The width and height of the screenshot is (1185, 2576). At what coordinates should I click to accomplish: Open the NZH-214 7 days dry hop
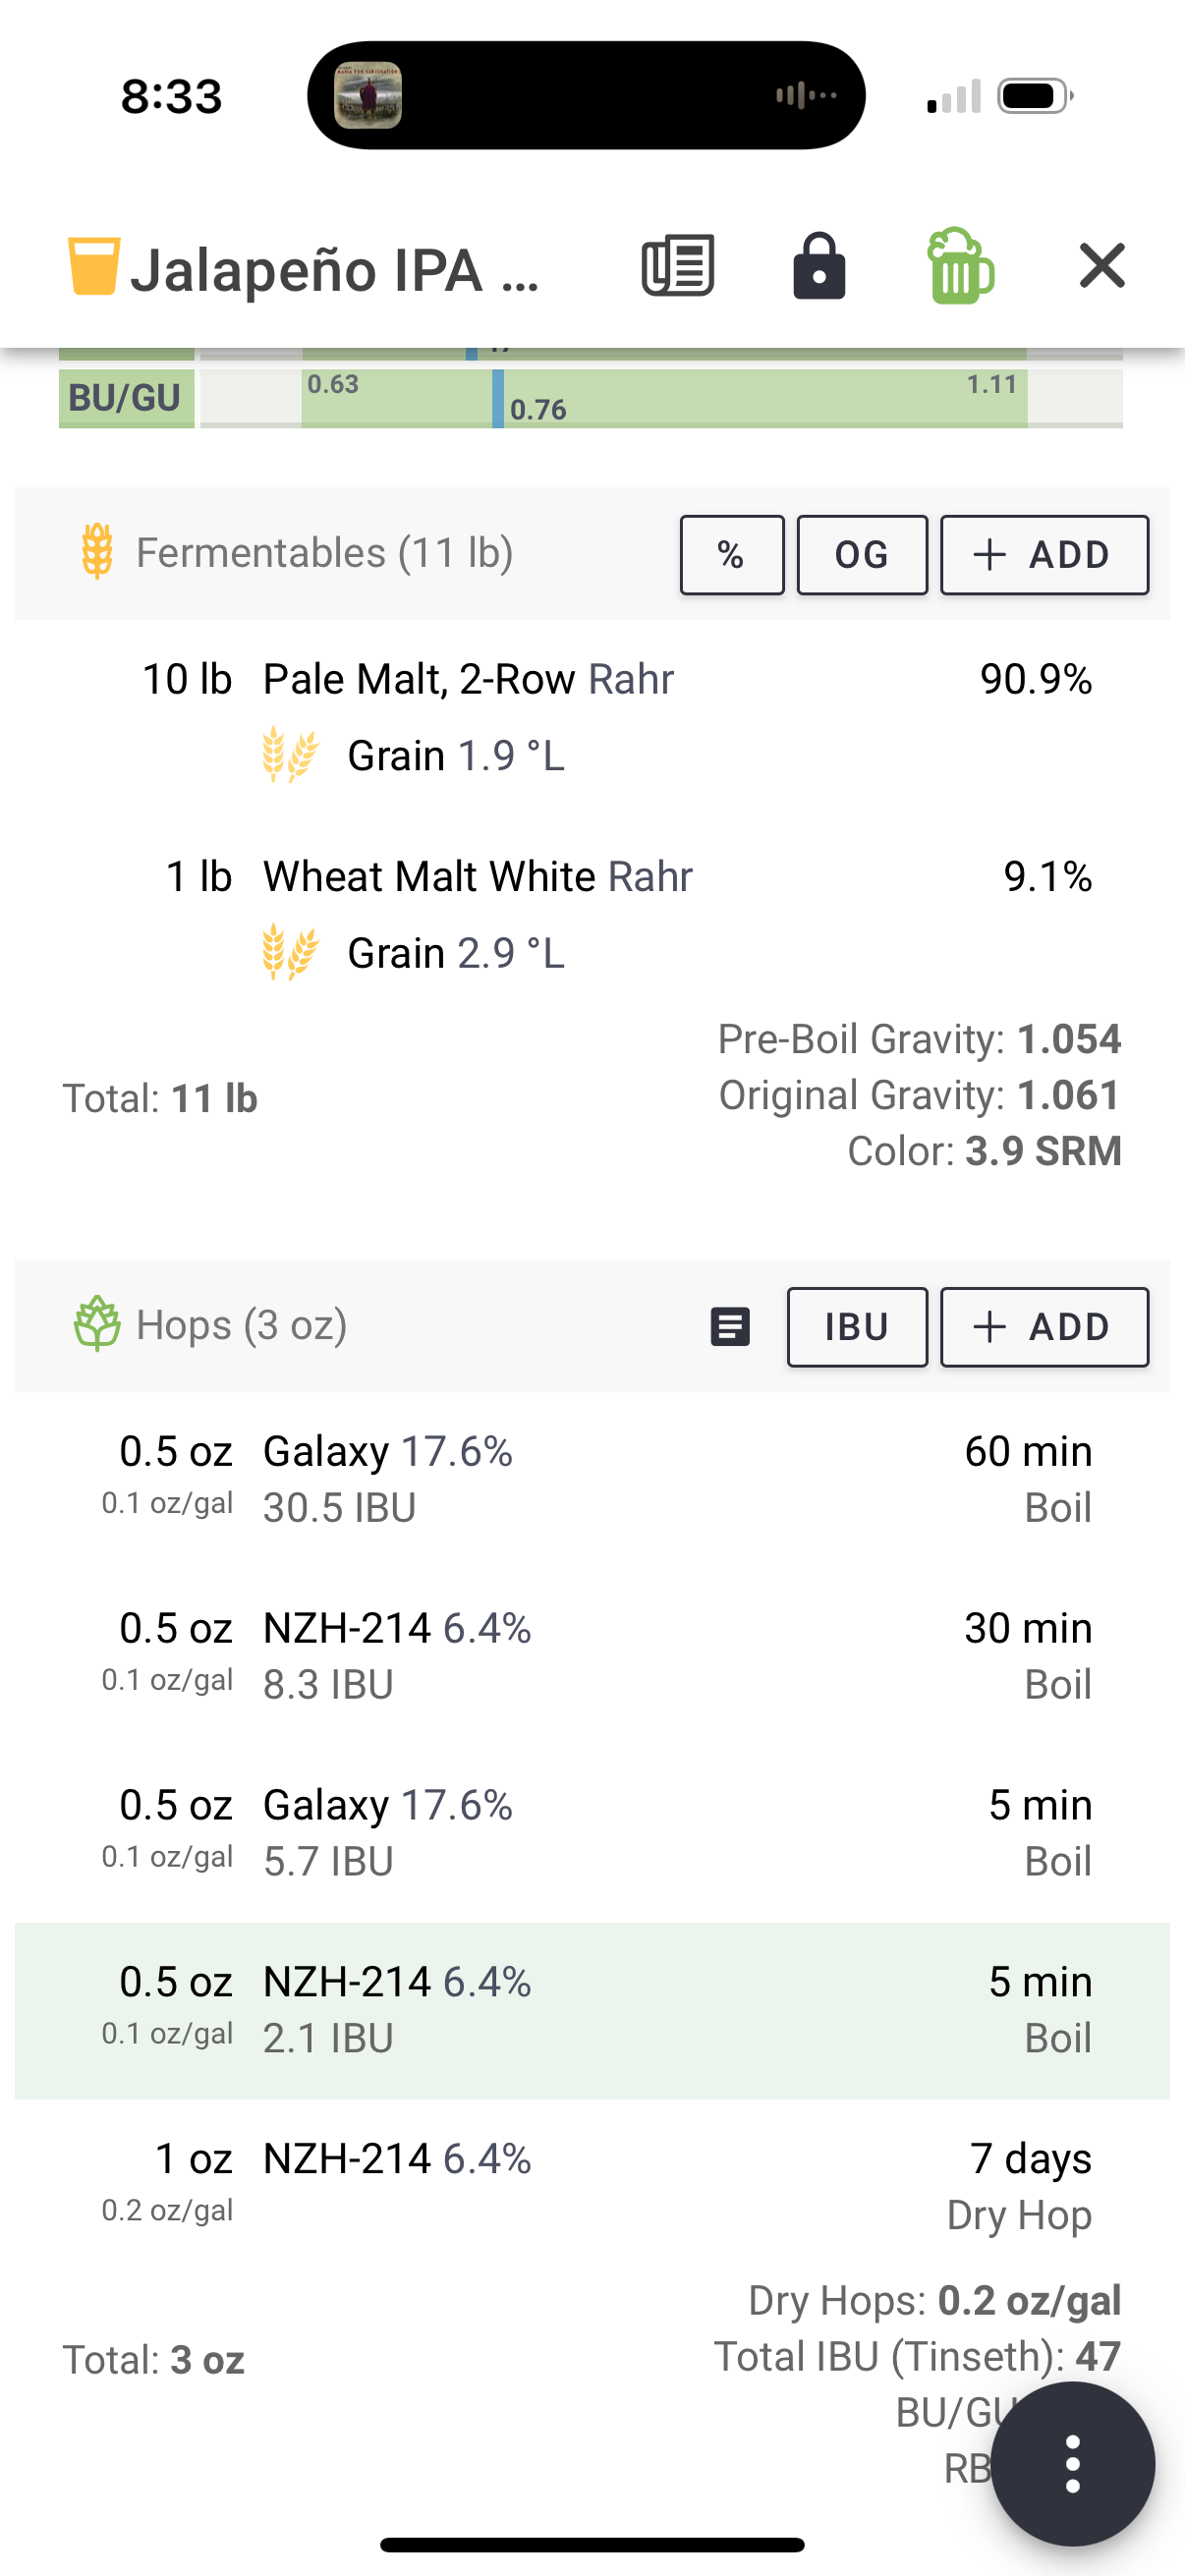592,2186
